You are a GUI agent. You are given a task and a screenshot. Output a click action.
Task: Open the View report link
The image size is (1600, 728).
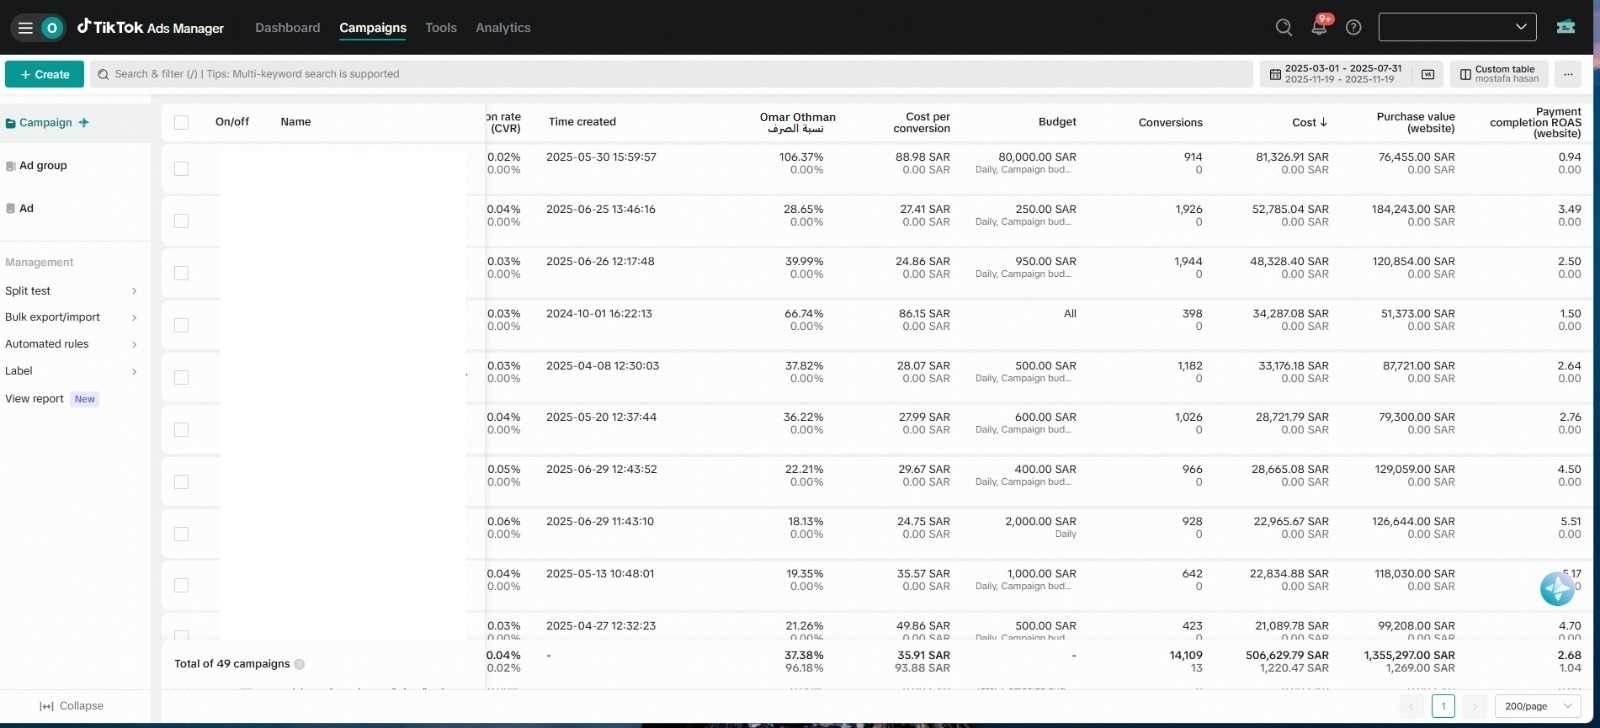pyautogui.click(x=34, y=399)
